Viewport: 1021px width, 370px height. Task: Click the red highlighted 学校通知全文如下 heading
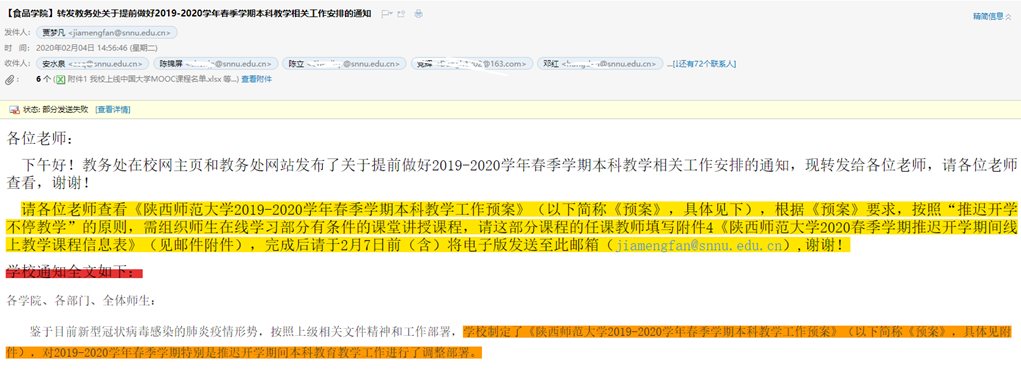click(73, 273)
